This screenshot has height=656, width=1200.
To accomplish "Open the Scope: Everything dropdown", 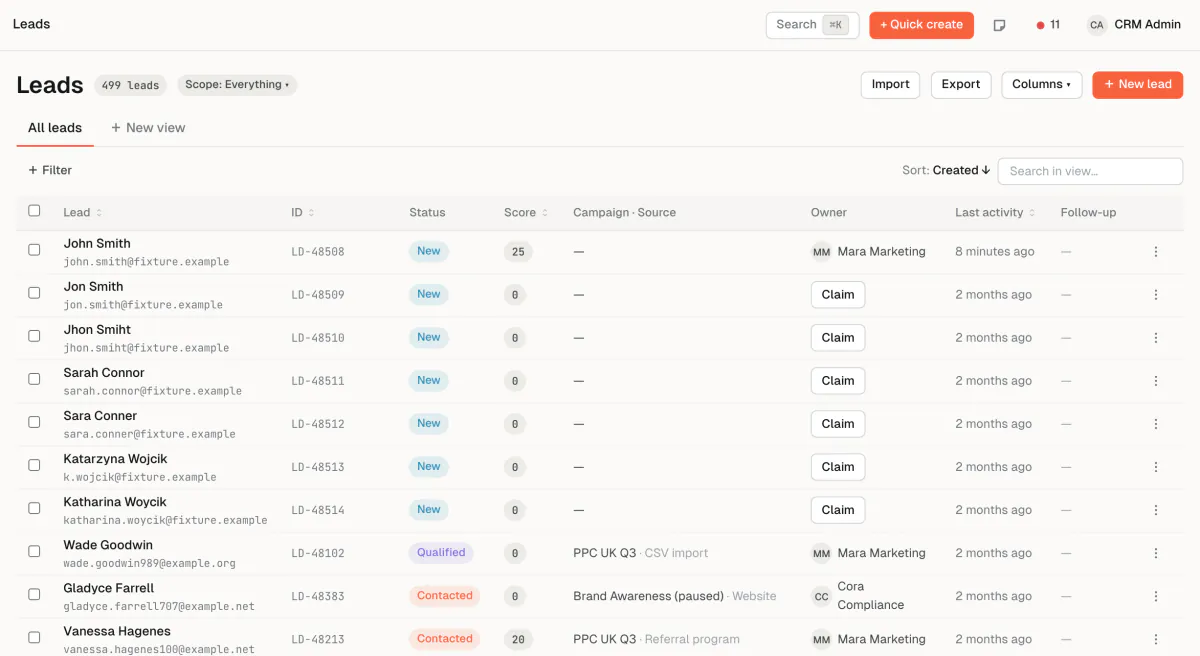I will coord(237,85).
